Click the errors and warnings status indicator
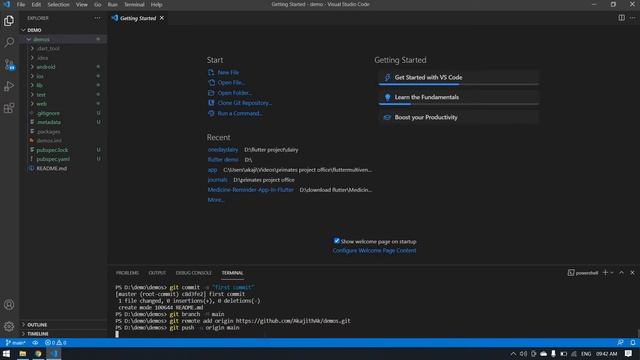The width and height of the screenshot is (640, 360). click(56, 342)
